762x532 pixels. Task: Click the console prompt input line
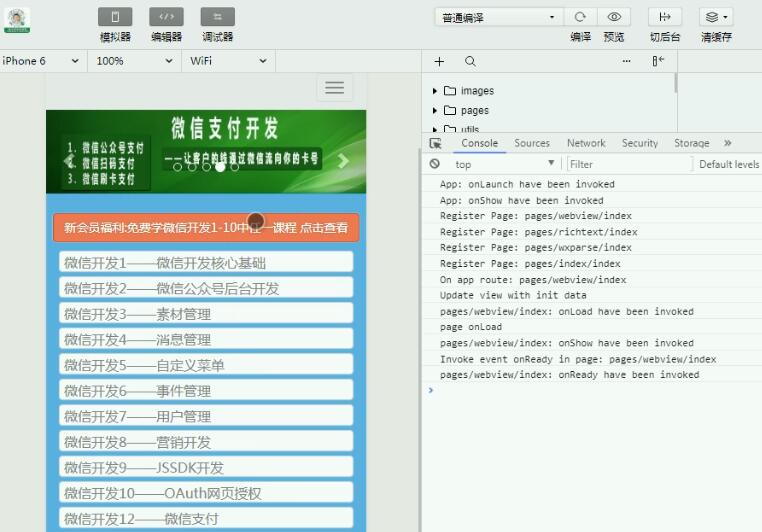593,390
